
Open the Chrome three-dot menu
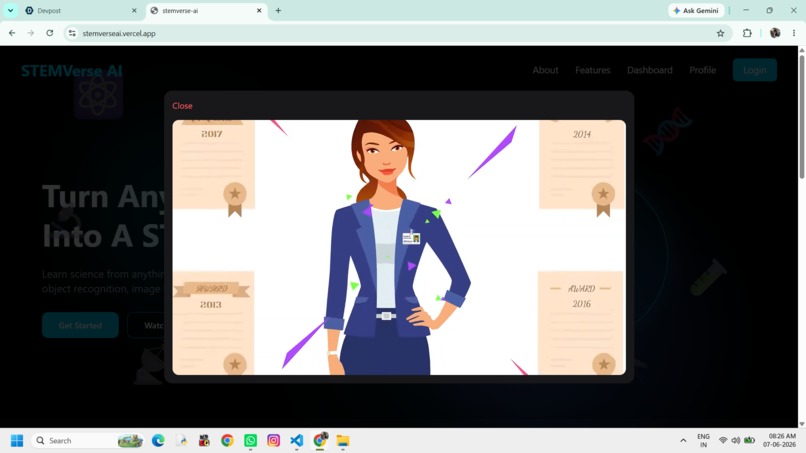pyautogui.click(x=794, y=33)
